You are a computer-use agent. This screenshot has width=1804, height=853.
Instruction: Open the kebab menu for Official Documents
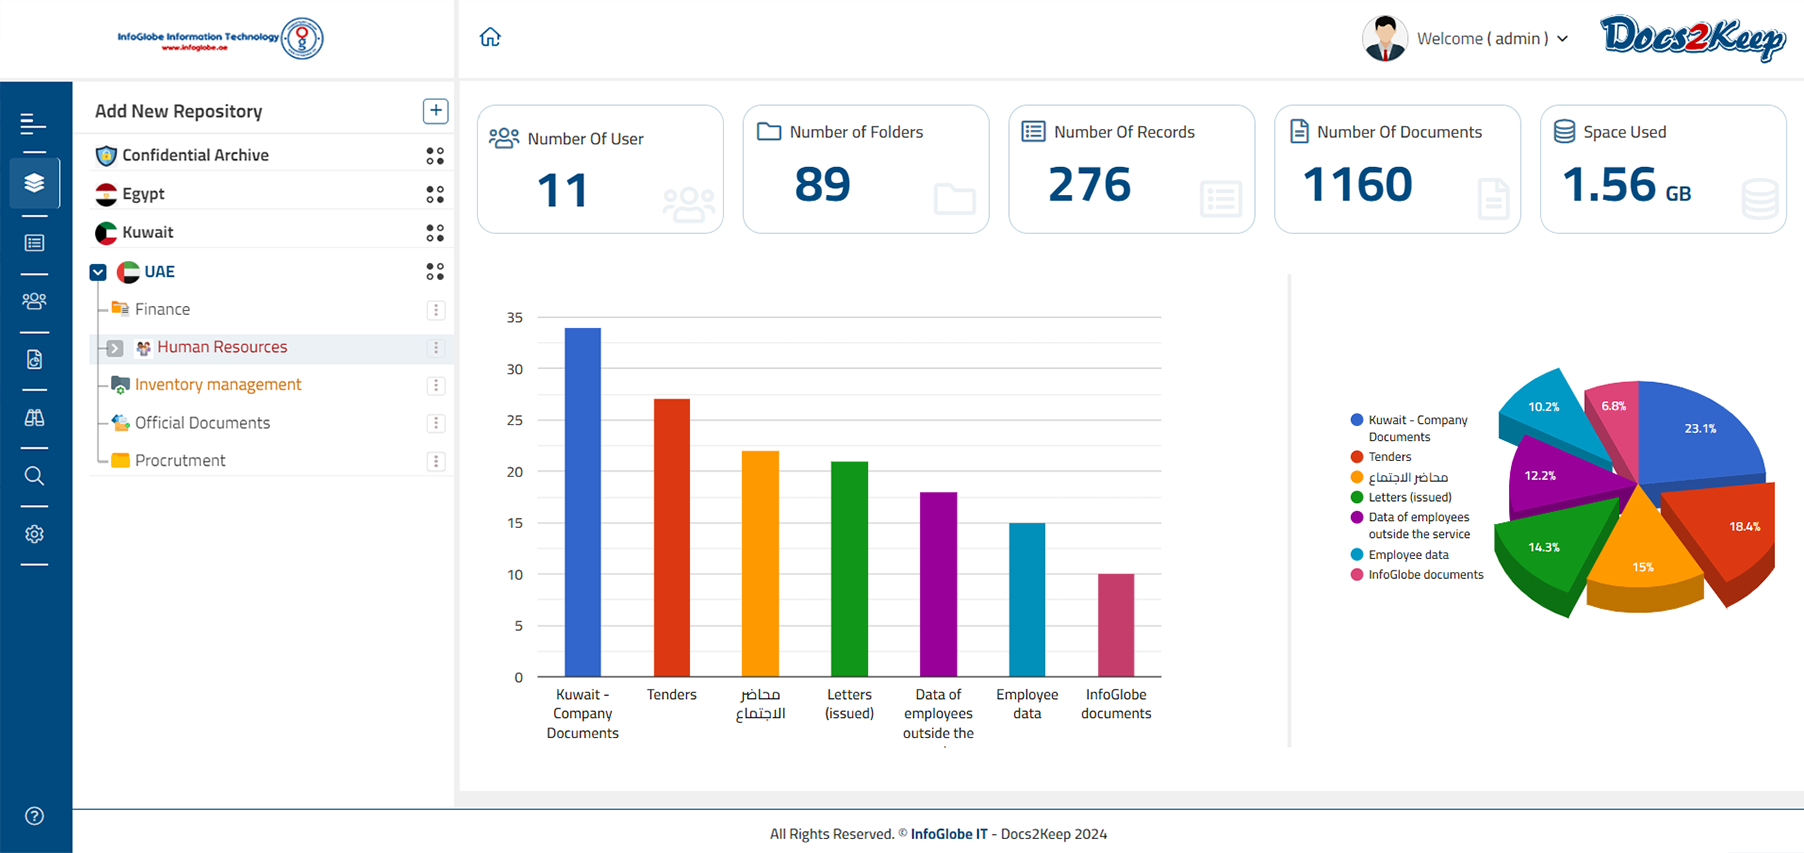436,423
